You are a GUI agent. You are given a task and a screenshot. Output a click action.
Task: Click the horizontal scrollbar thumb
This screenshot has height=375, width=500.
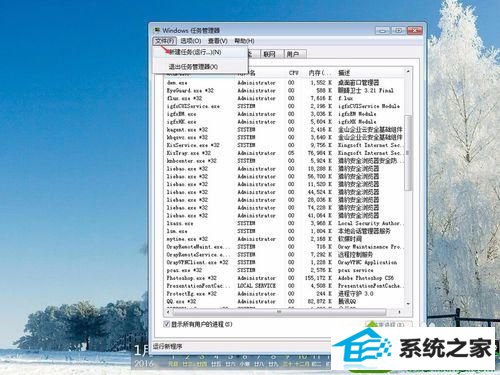click(x=279, y=312)
